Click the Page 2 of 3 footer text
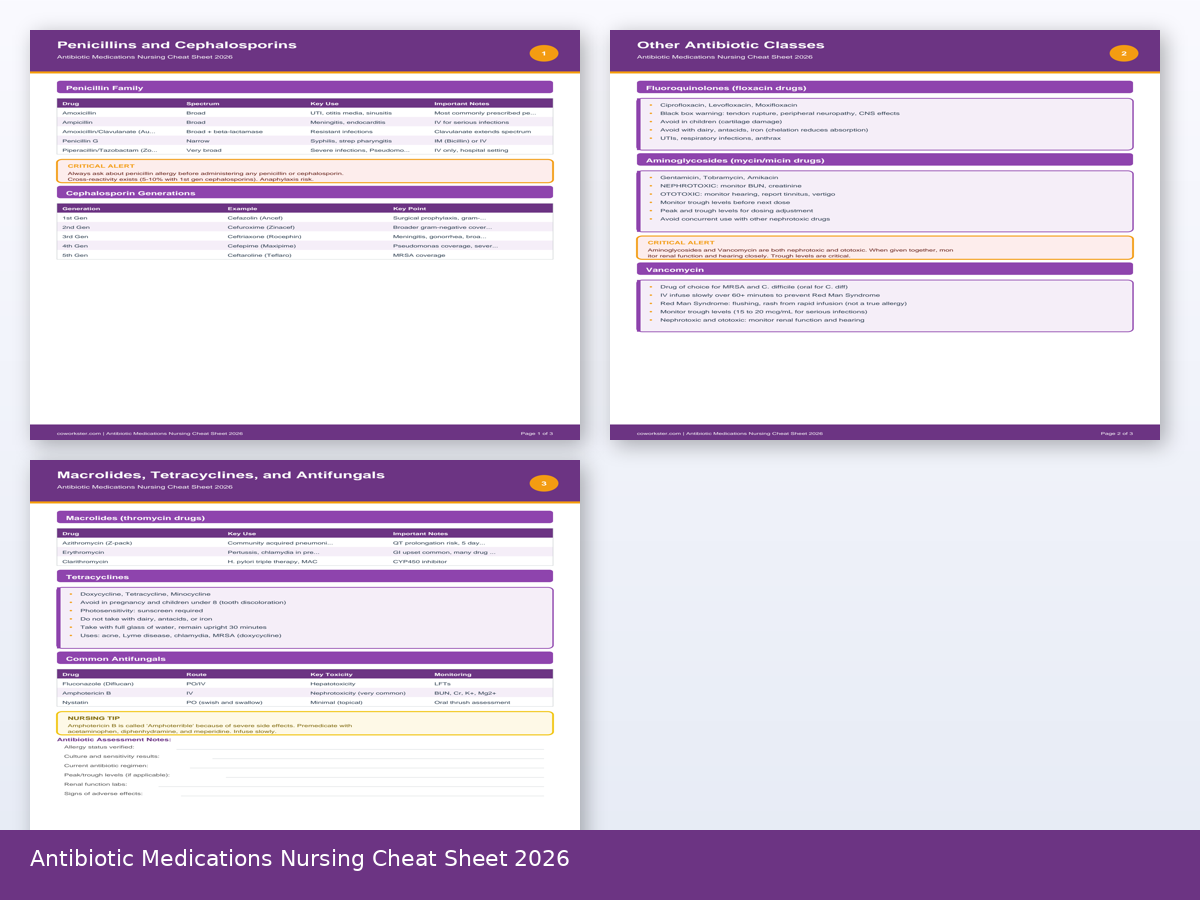1200x900 pixels. pyautogui.click(x=1116, y=433)
